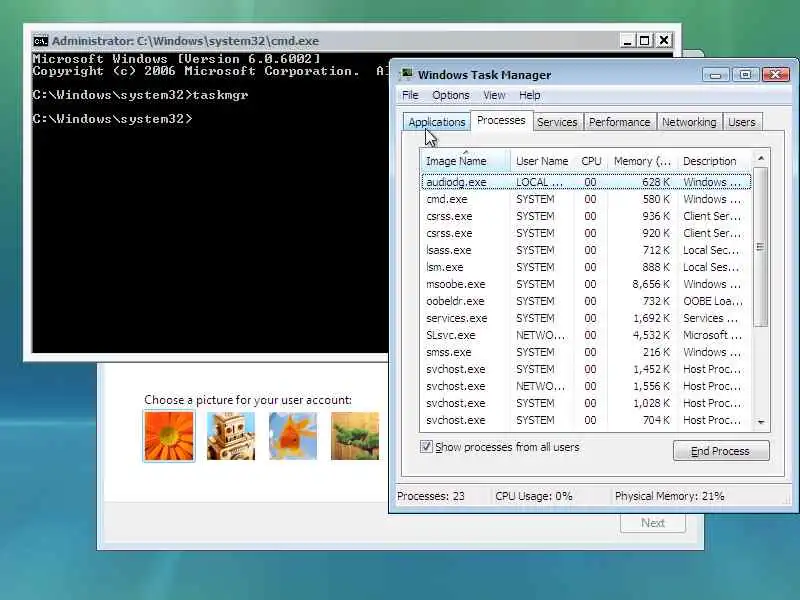Sort processes by CPU column
Screen dimensions: 800x600
[x=591, y=161]
